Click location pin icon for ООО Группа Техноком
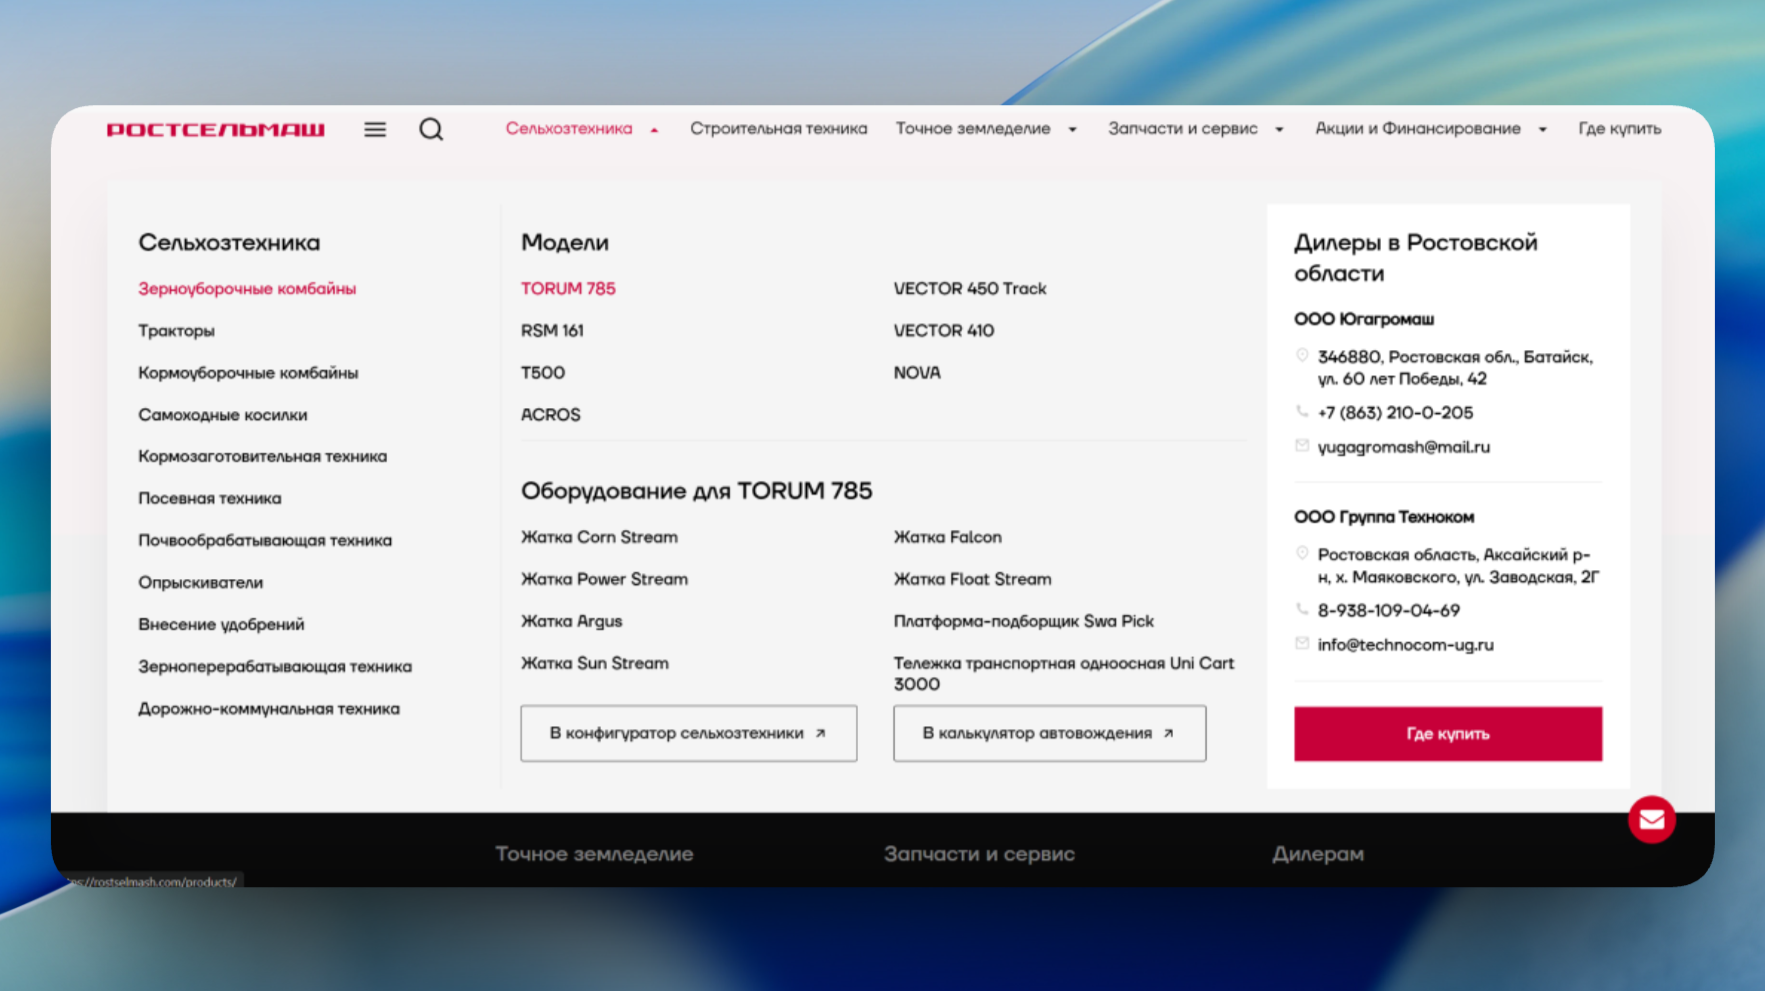This screenshot has width=1765, height=991. tap(1302, 554)
